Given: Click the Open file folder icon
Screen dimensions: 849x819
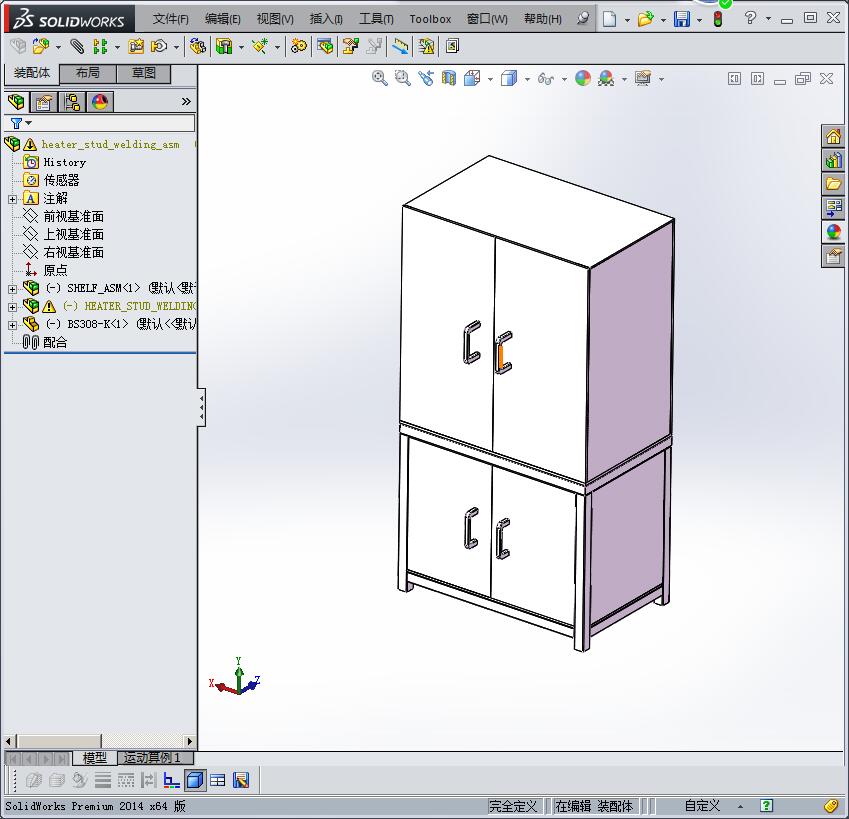Looking at the screenshot, I should pyautogui.click(x=645, y=19).
